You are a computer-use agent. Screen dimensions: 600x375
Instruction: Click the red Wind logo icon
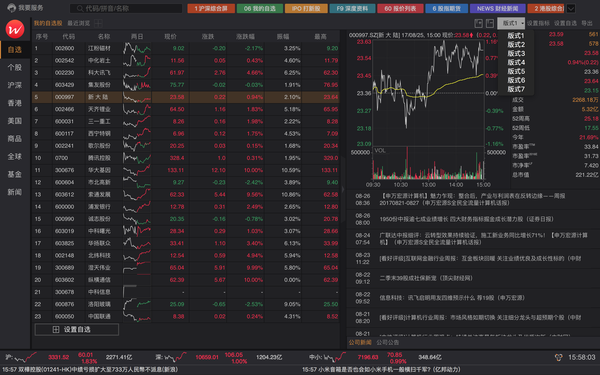[15, 29]
